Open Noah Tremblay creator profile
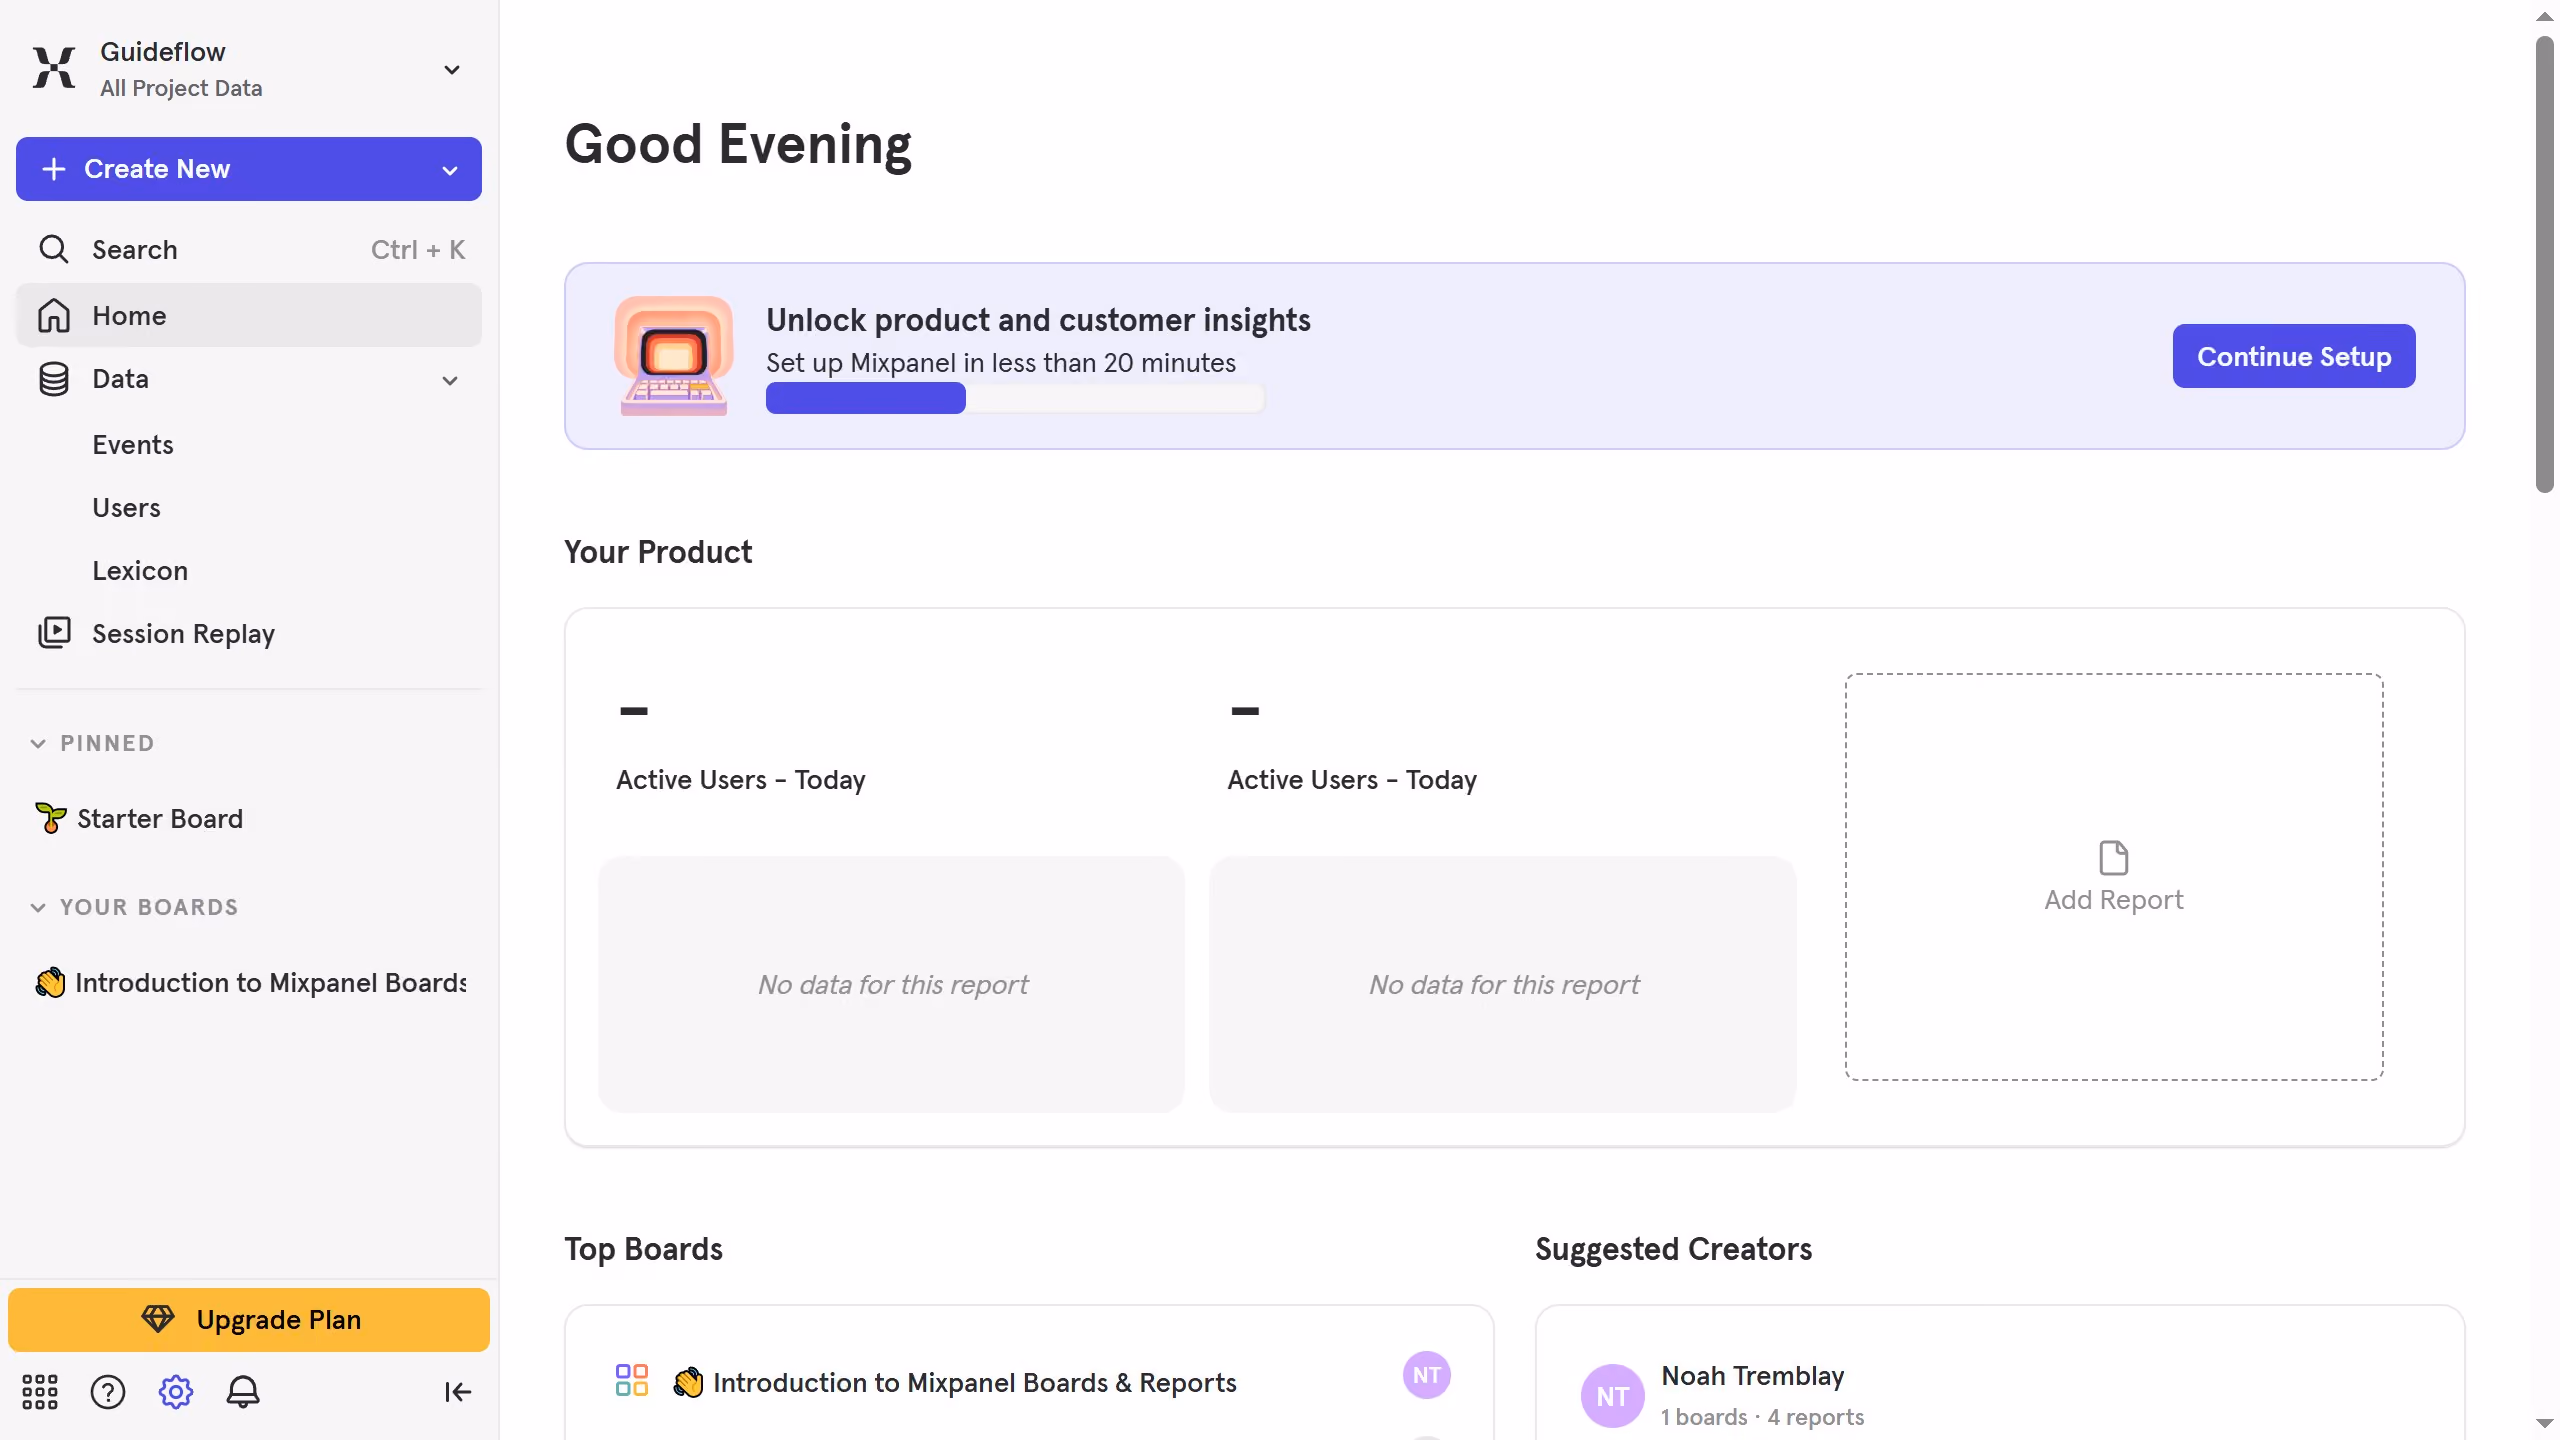Image resolution: width=2560 pixels, height=1440 pixels. click(1753, 1375)
